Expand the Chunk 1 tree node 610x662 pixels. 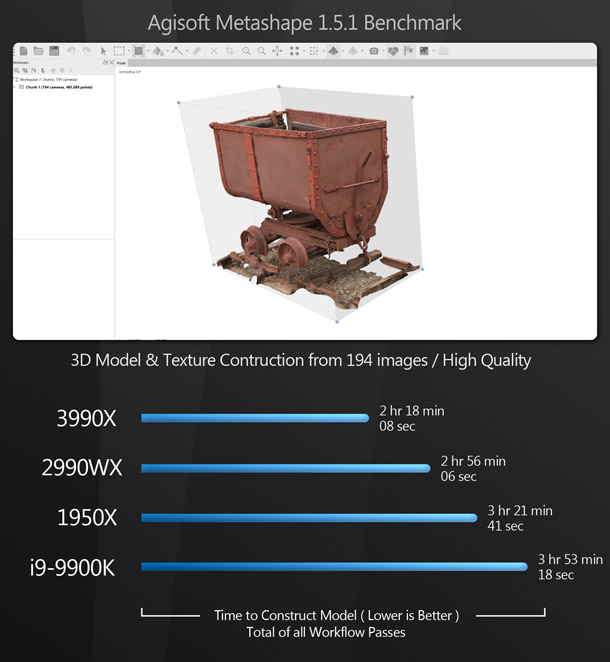point(16,87)
